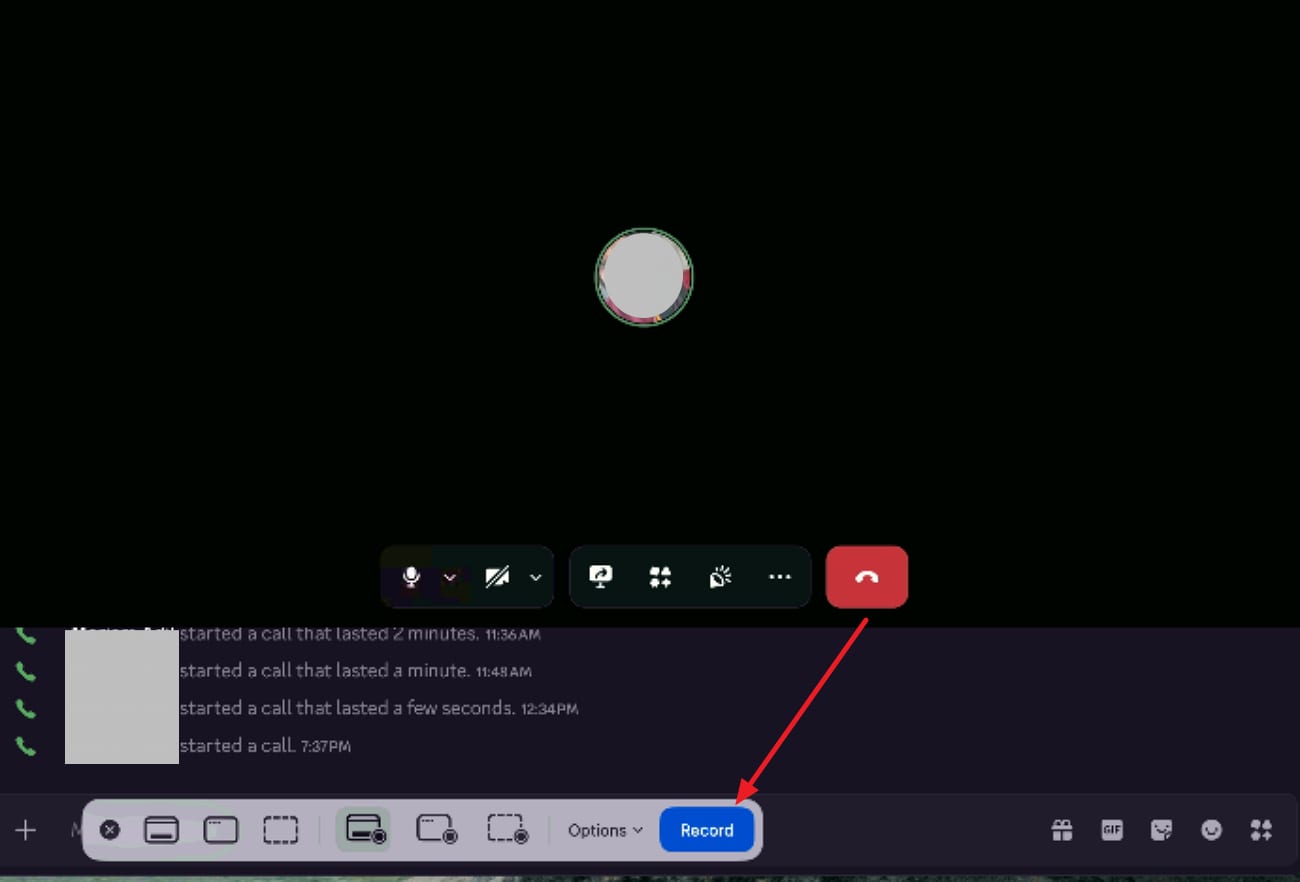Click the phone icon beside the 12:34PM call
Image resolution: width=1300 pixels, height=882 pixels.
point(26,708)
